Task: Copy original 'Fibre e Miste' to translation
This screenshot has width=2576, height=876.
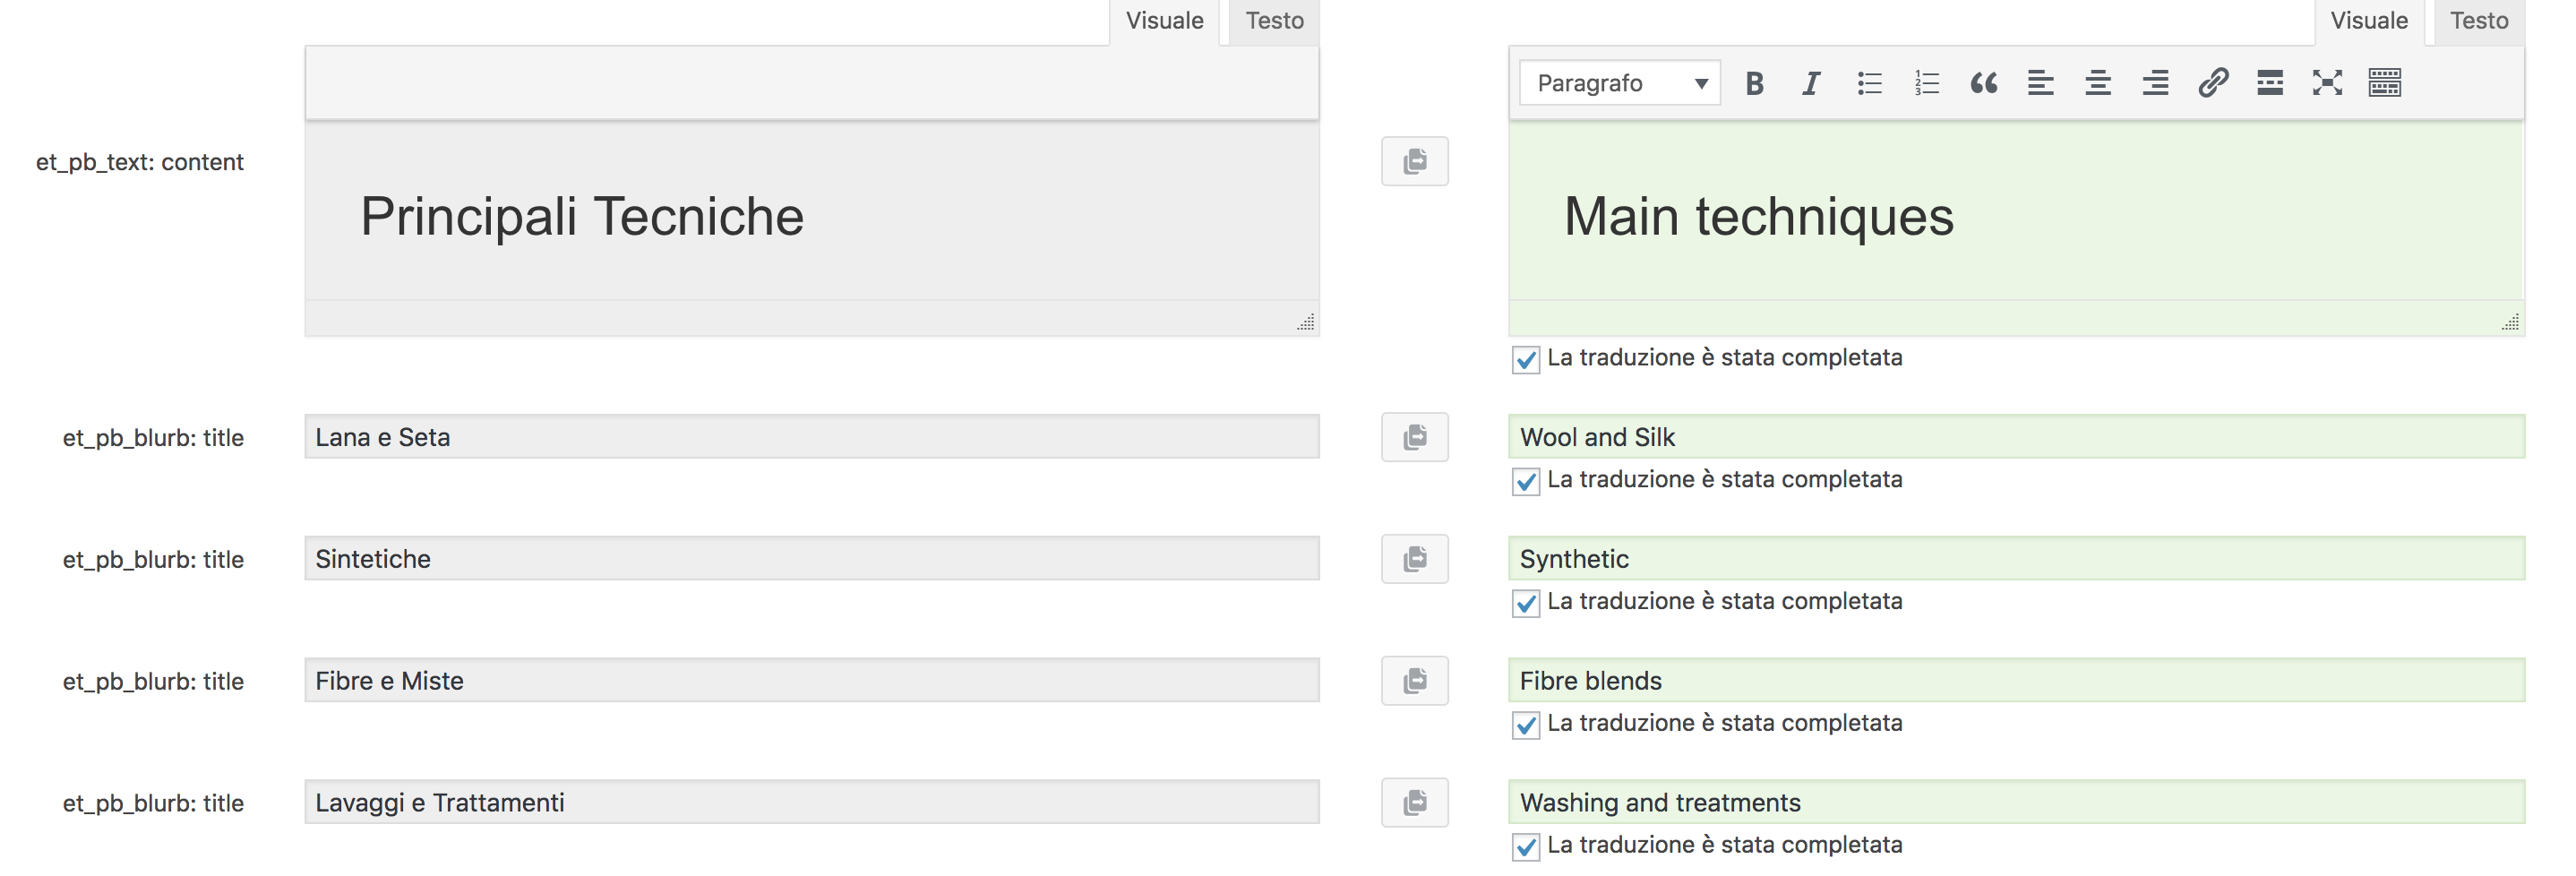Action: point(1414,681)
